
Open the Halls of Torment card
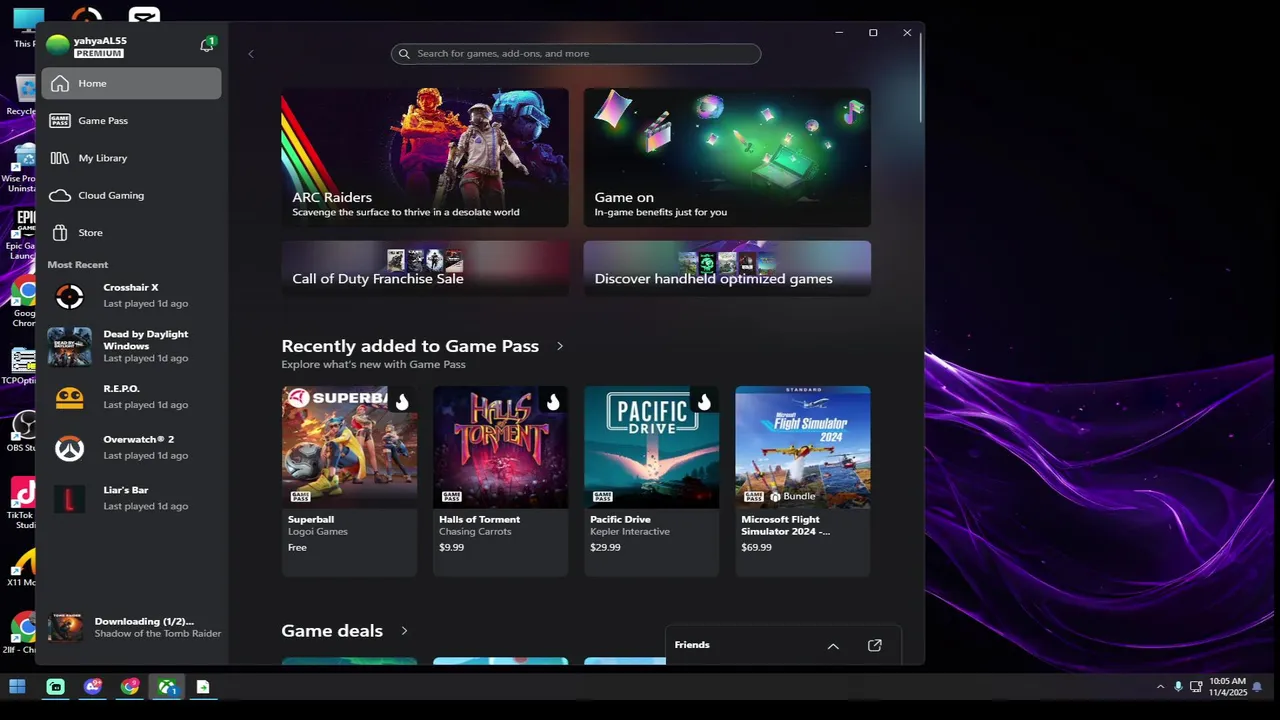pyautogui.click(x=500, y=481)
